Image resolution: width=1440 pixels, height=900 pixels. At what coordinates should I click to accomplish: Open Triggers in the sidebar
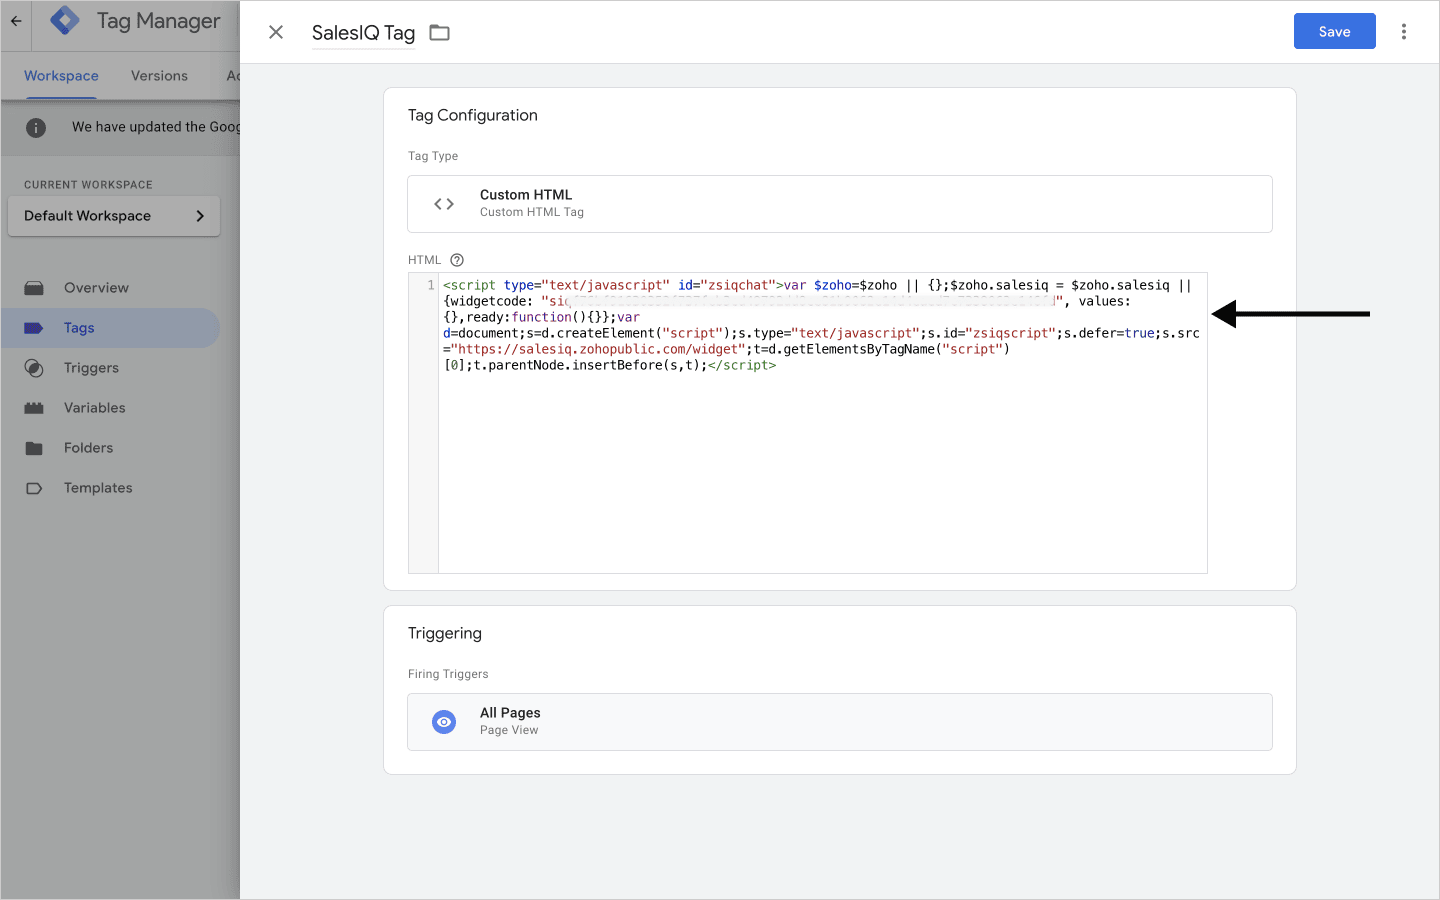coord(91,368)
